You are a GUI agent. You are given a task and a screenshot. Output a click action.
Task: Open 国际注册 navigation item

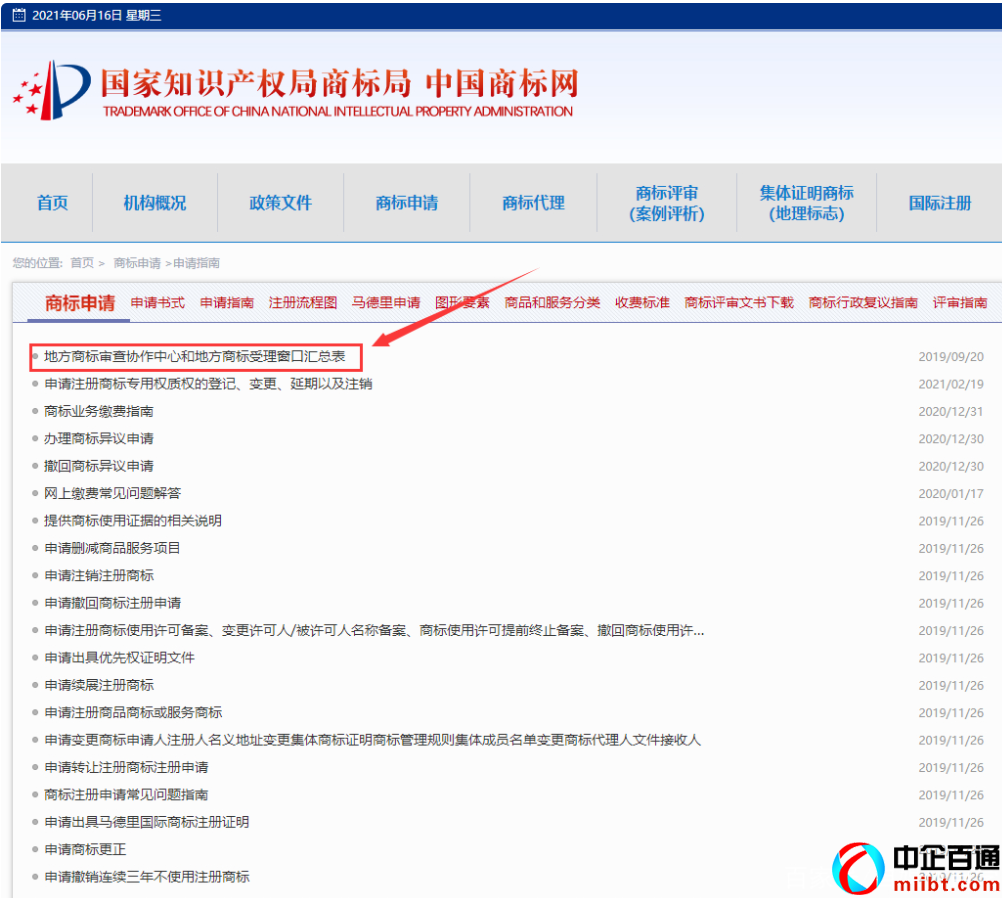[939, 203]
